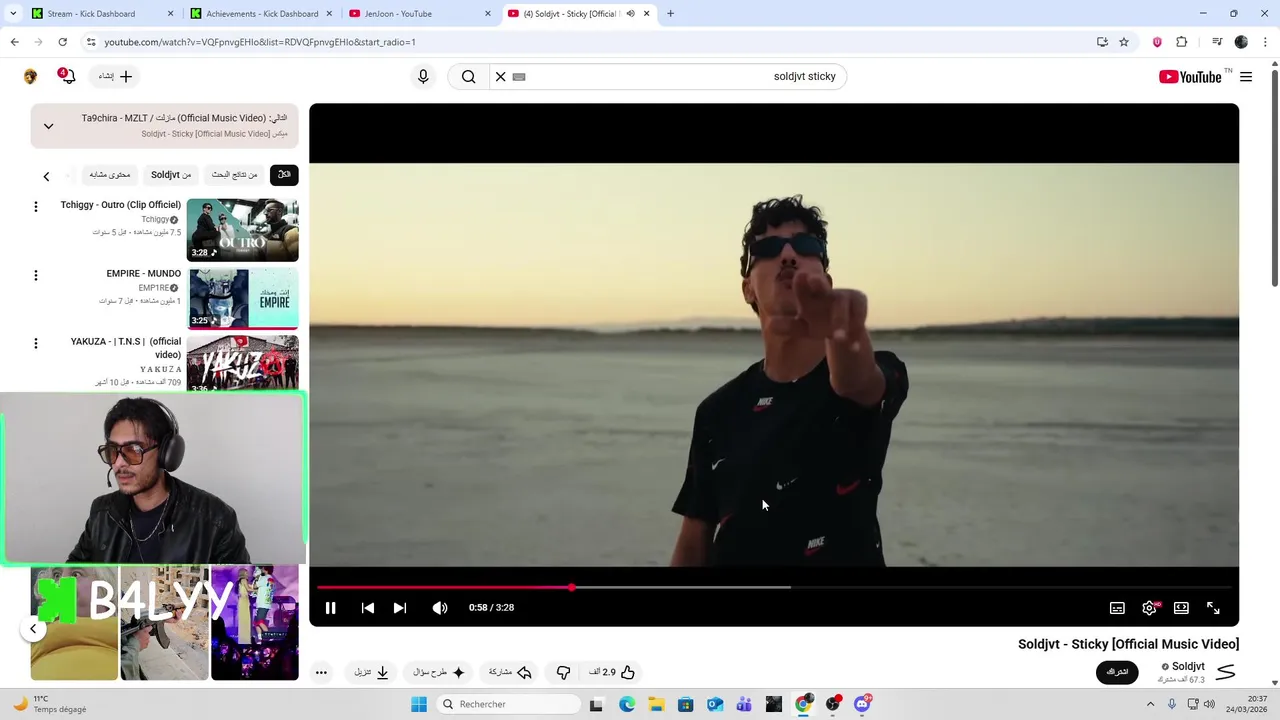Click the address bar URL

click(x=260, y=42)
